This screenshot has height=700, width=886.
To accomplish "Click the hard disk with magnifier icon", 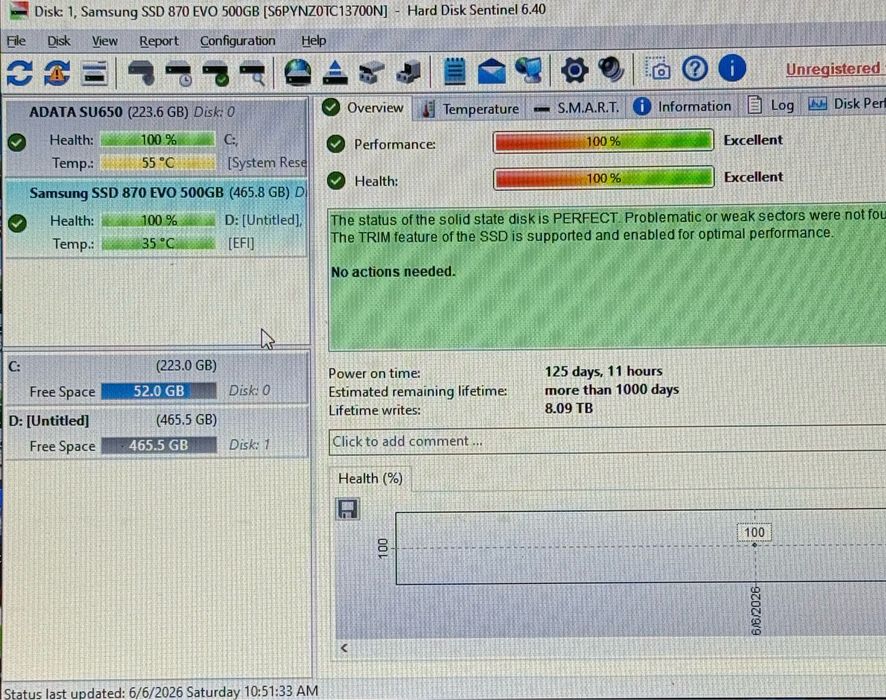I will [253, 73].
